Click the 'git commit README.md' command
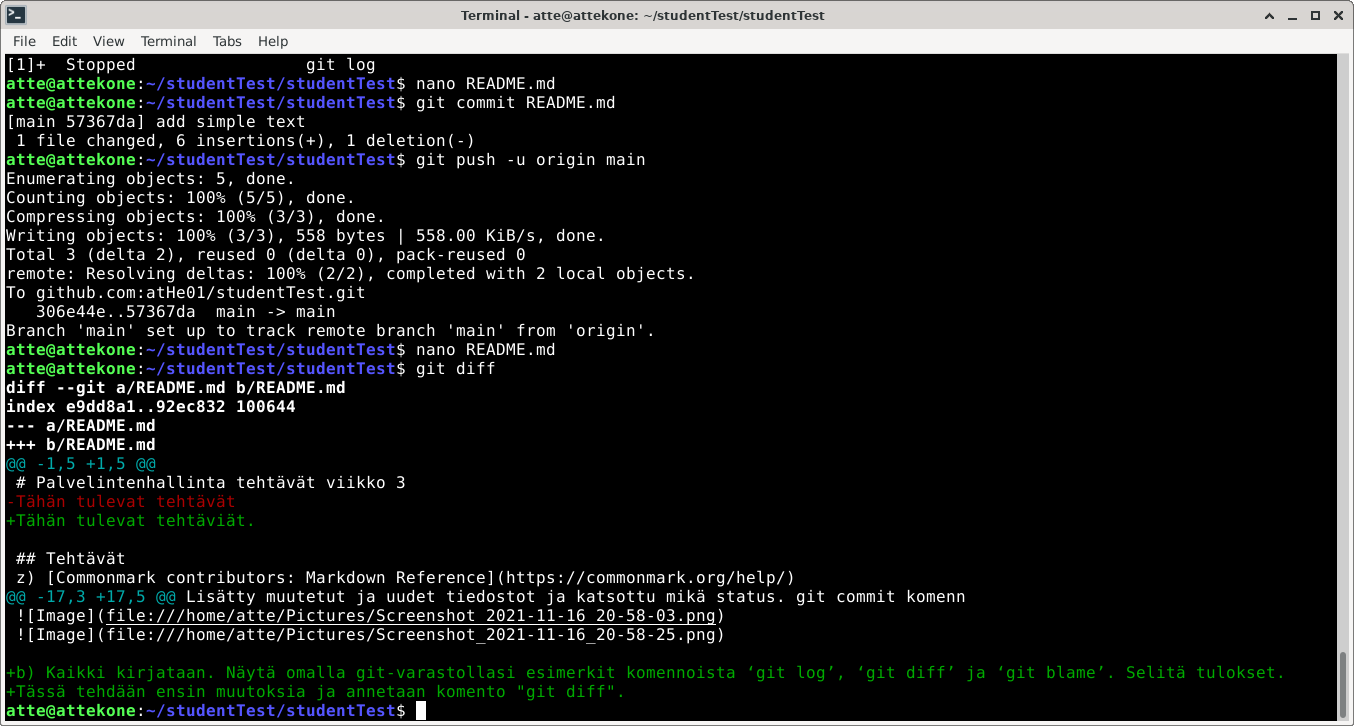 (516, 103)
